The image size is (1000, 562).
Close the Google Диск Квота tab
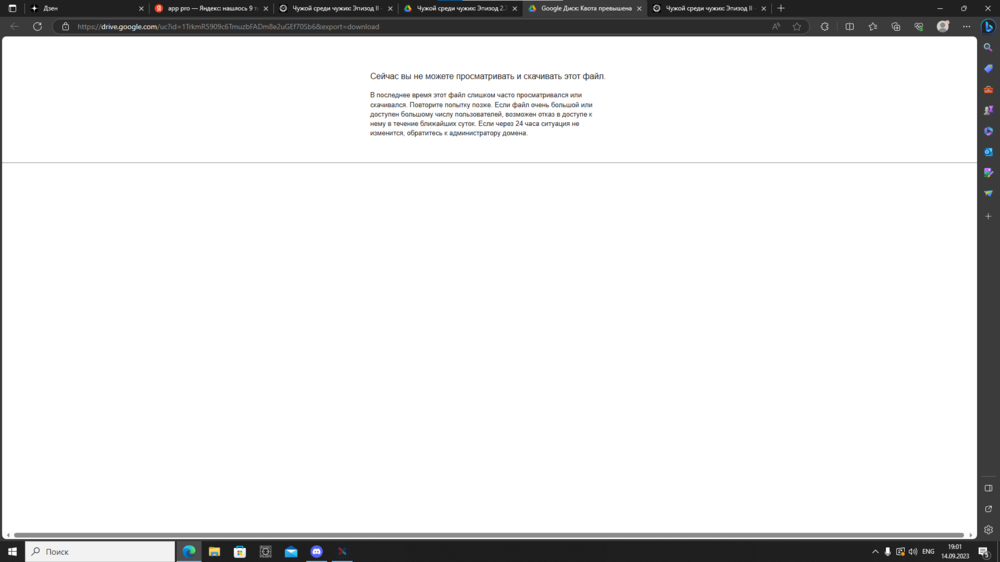pos(639,8)
